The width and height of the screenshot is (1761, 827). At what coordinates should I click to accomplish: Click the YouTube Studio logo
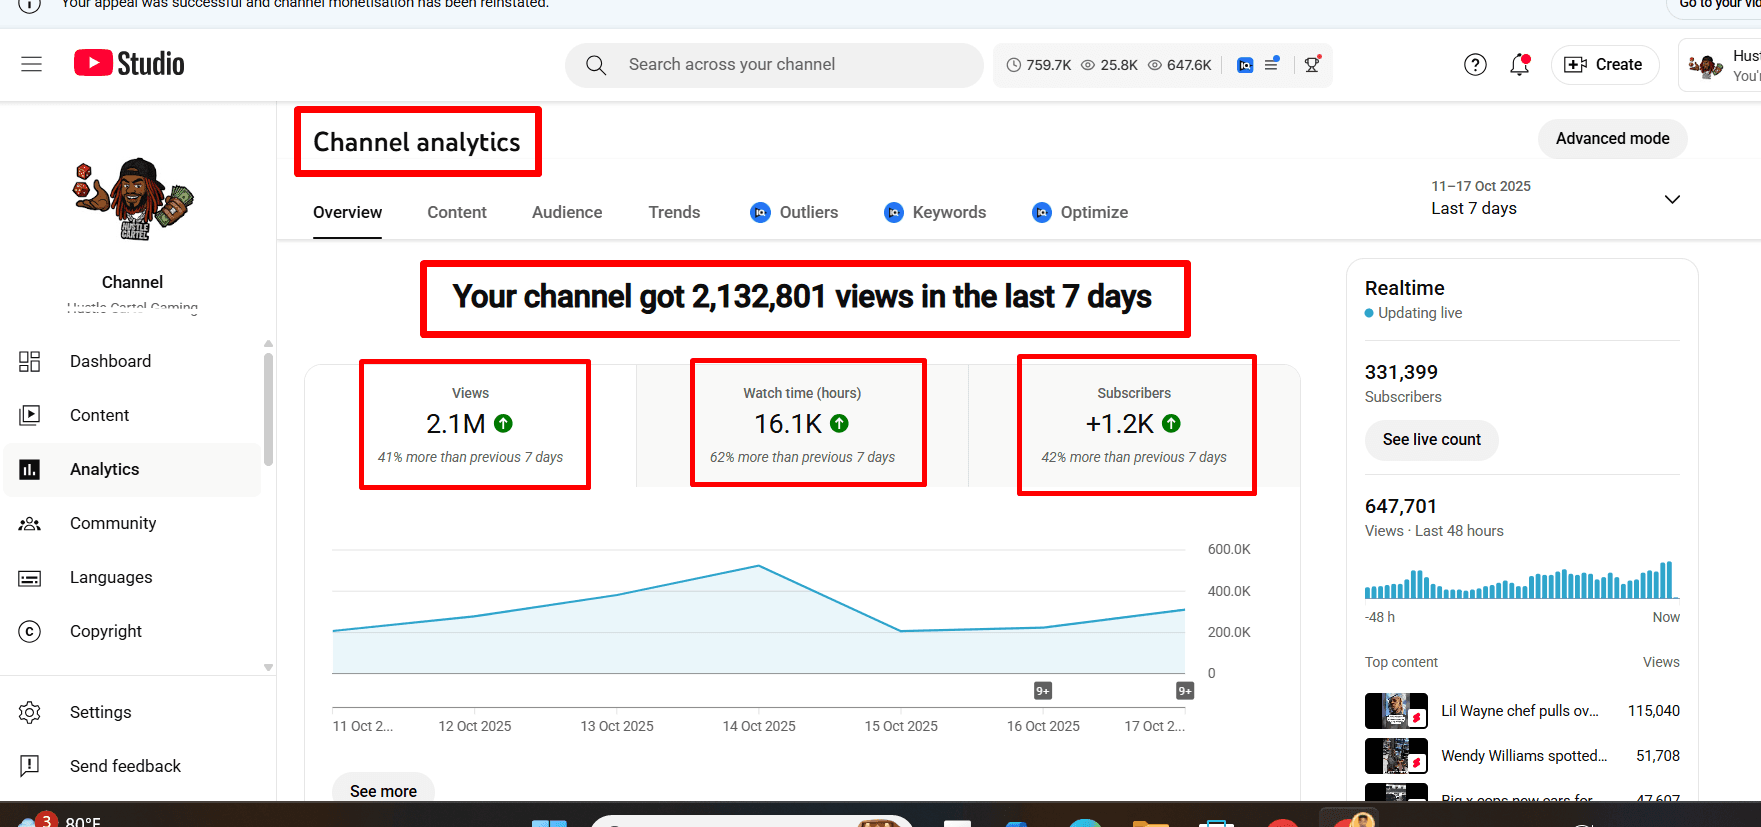pyautogui.click(x=129, y=64)
